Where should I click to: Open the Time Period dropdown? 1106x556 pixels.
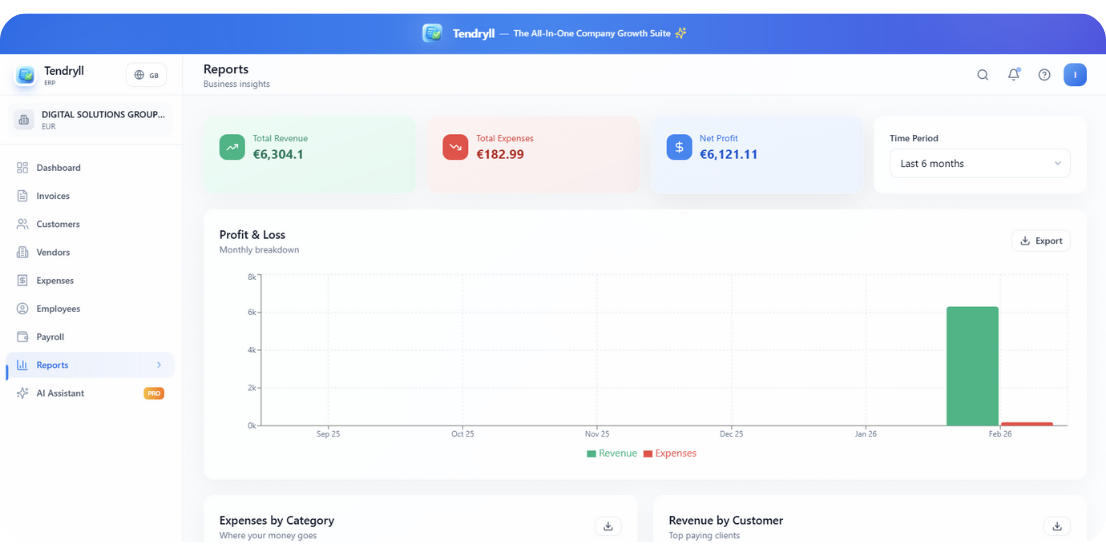pyautogui.click(x=979, y=163)
